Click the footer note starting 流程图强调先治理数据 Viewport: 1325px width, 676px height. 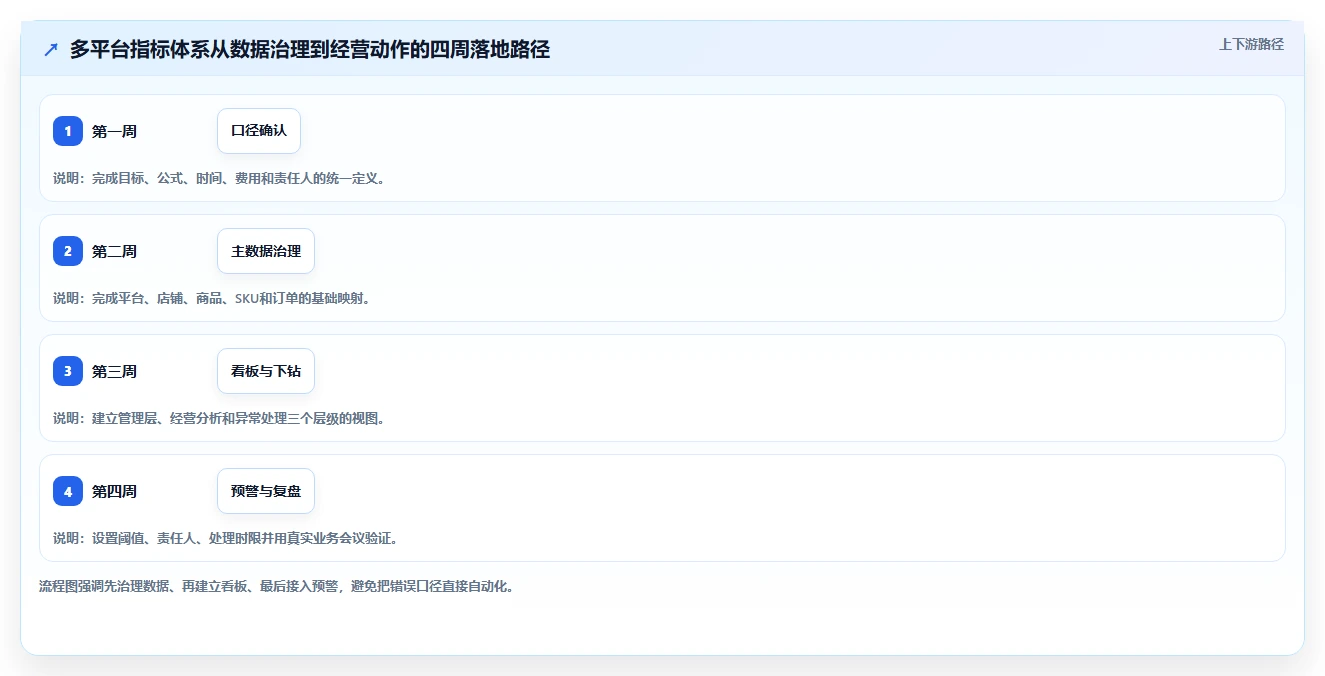point(277,586)
